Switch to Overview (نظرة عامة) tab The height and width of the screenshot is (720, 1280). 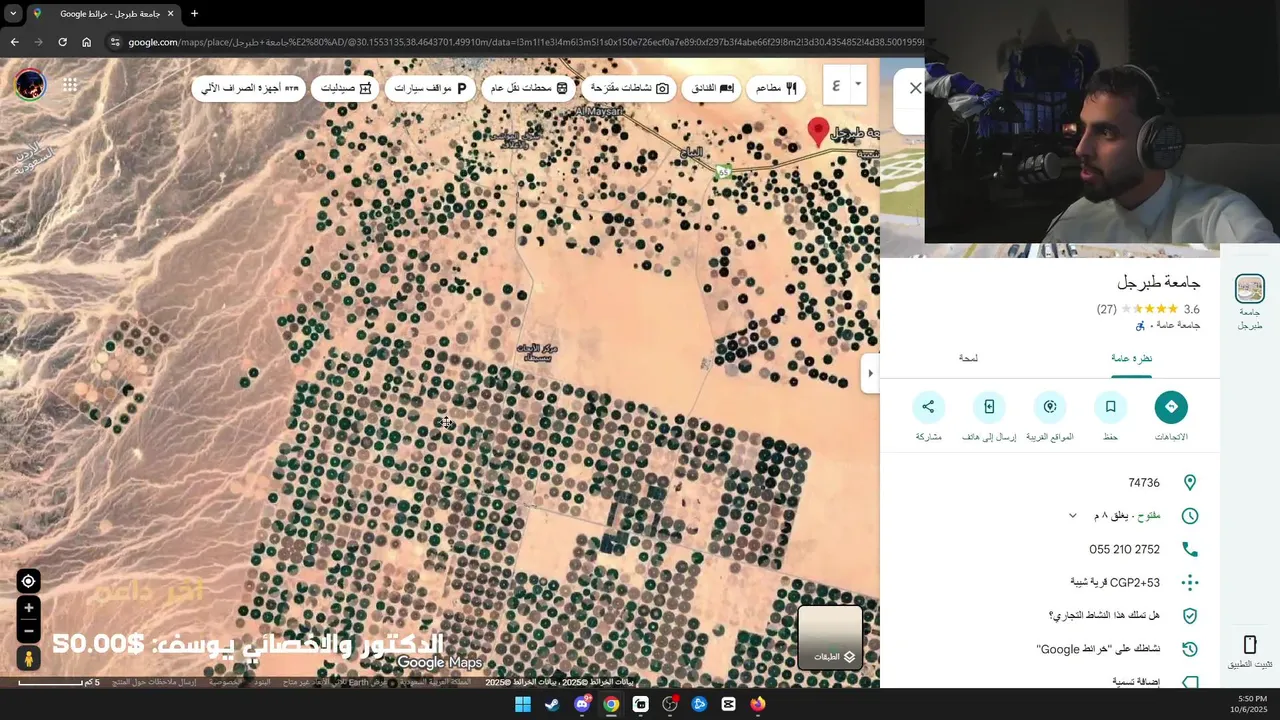pyautogui.click(x=1131, y=358)
